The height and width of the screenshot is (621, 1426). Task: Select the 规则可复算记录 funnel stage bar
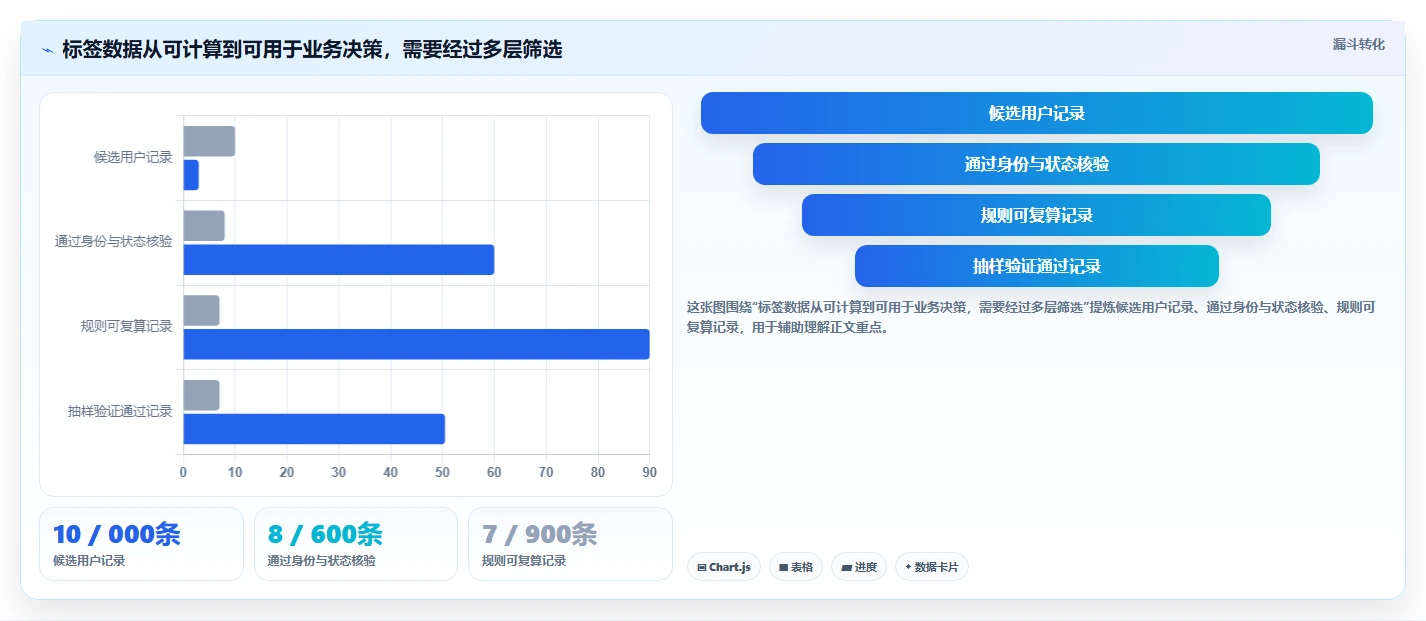(x=1036, y=215)
